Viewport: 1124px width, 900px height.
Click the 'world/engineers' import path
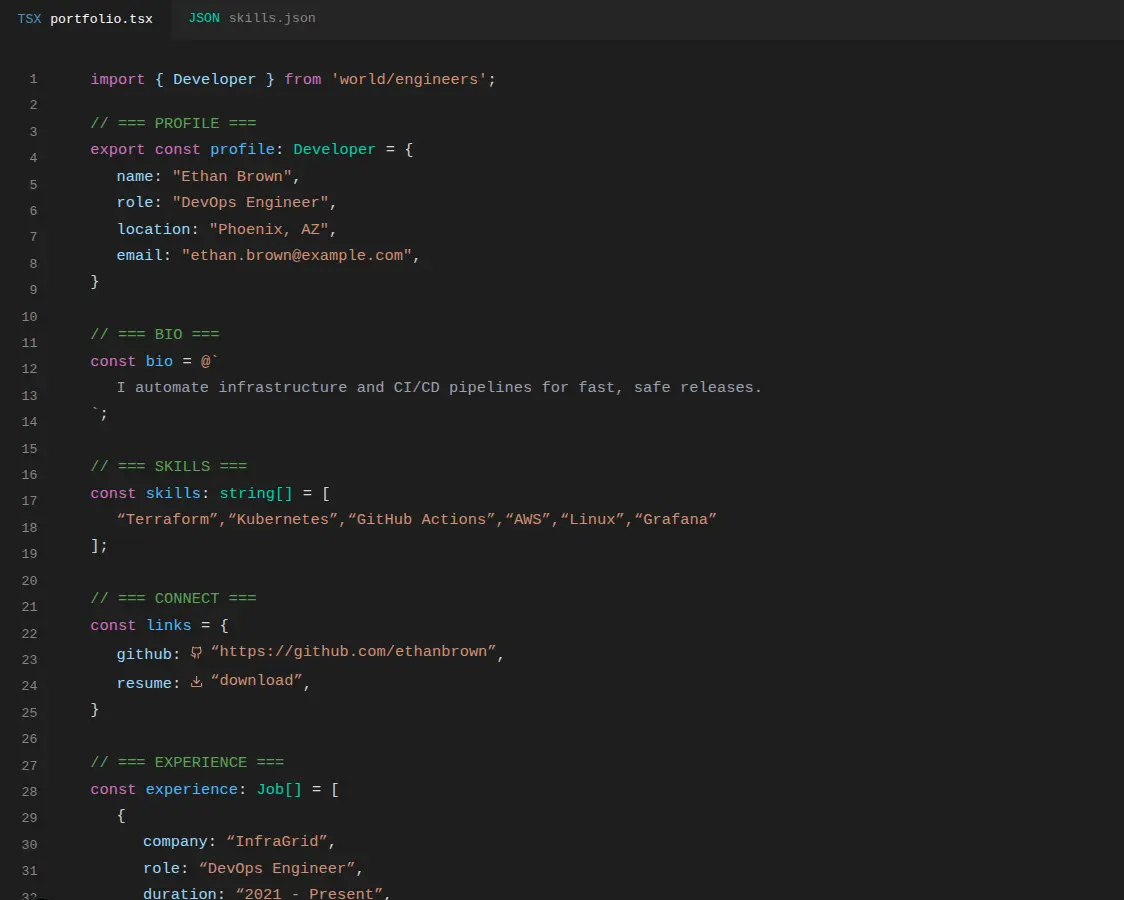(409, 79)
